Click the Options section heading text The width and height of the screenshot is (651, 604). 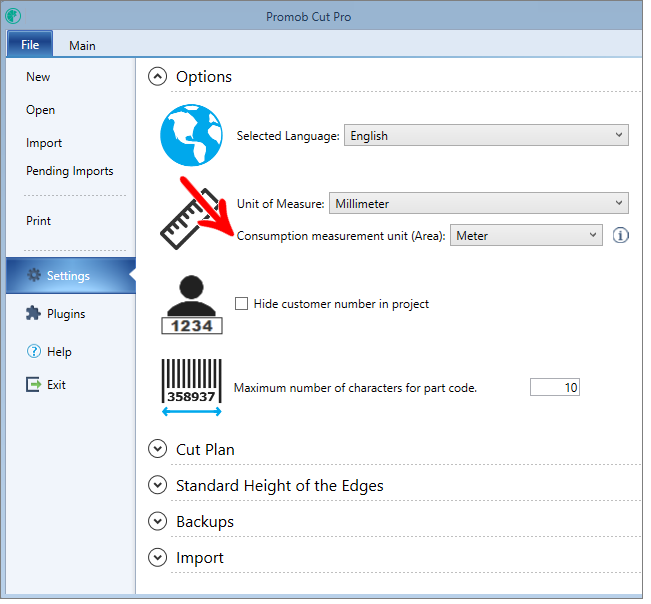point(206,78)
